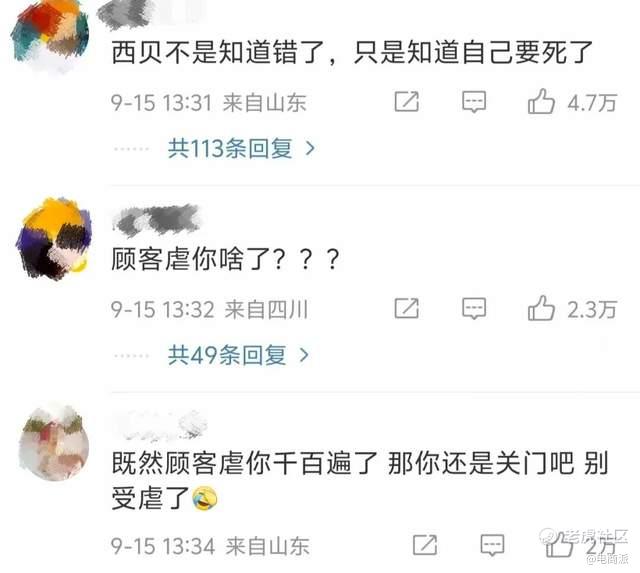The height and width of the screenshot is (573, 640).
Task: Open the blurred username of the 四川 commenter
Action: 156,221
